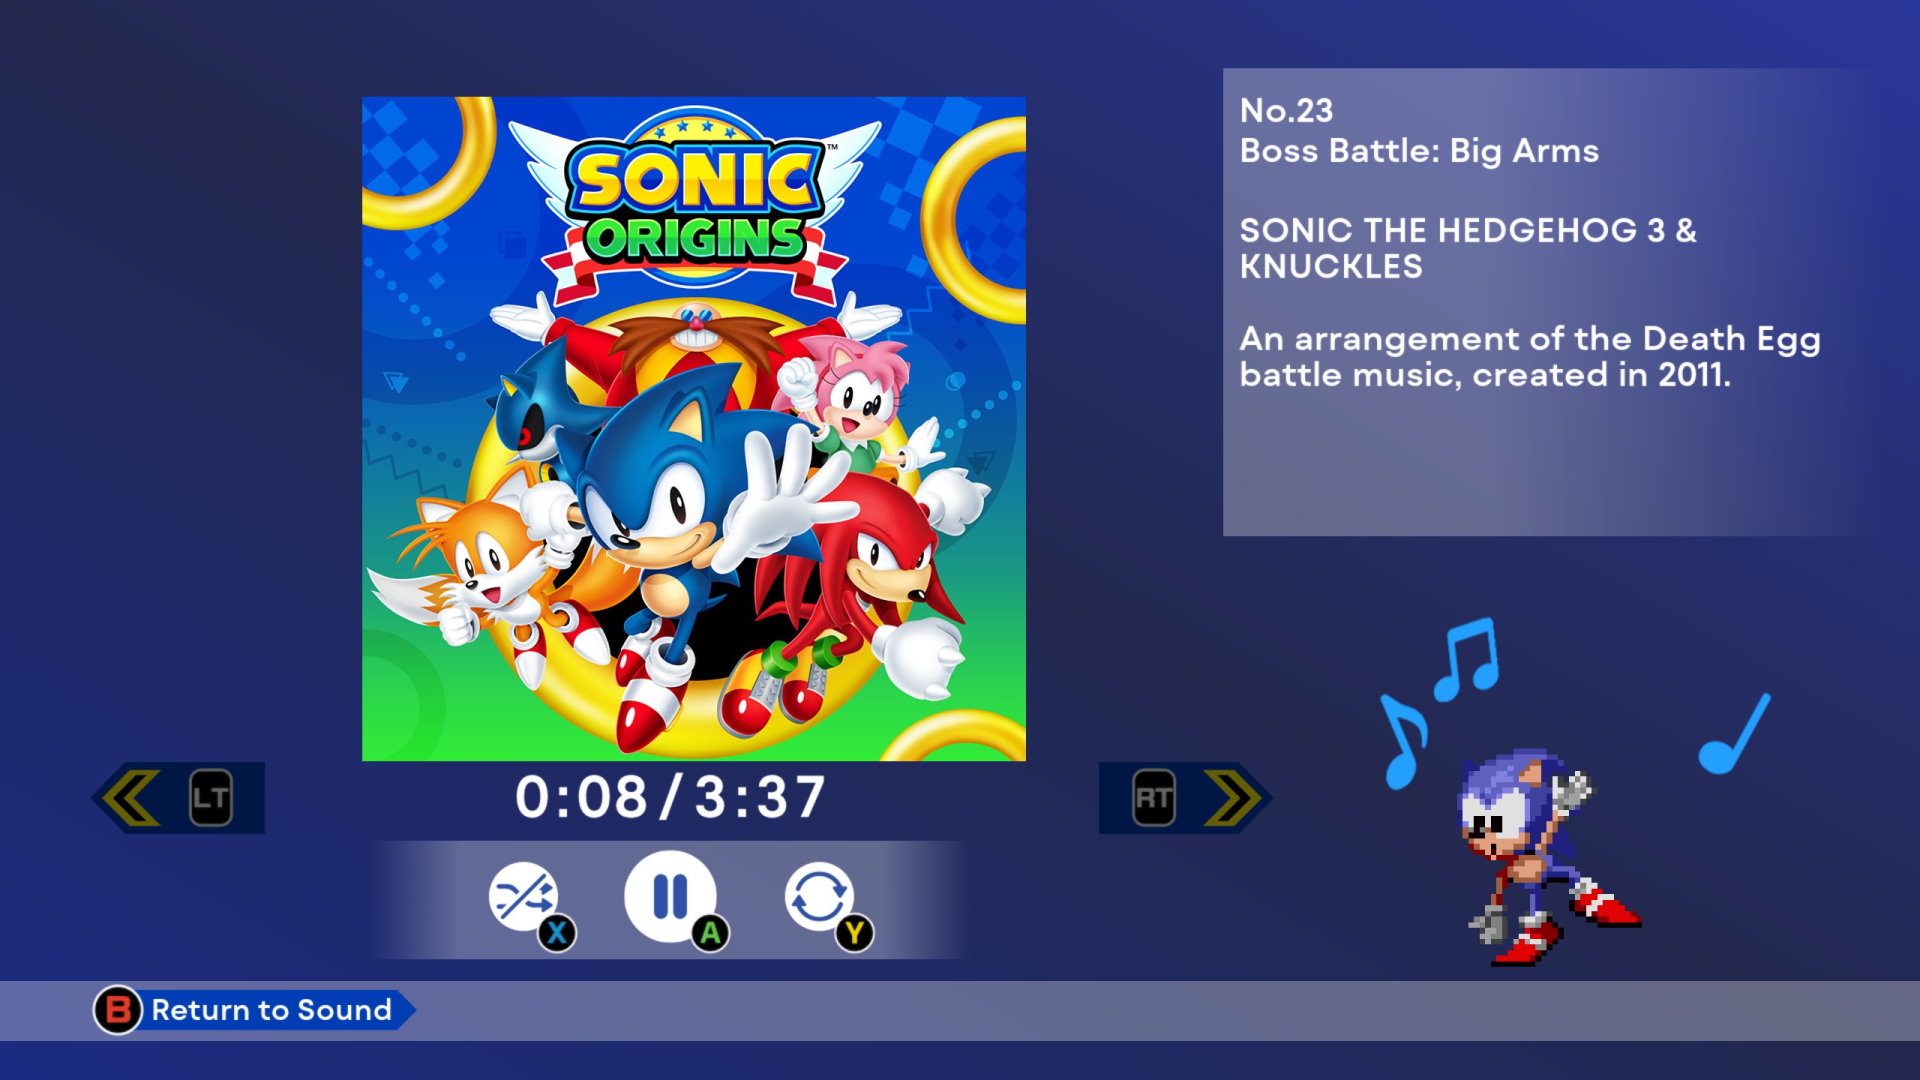This screenshot has width=1920, height=1080.
Task: Click the single blue note on the right
Action: pyautogui.click(x=1735, y=734)
